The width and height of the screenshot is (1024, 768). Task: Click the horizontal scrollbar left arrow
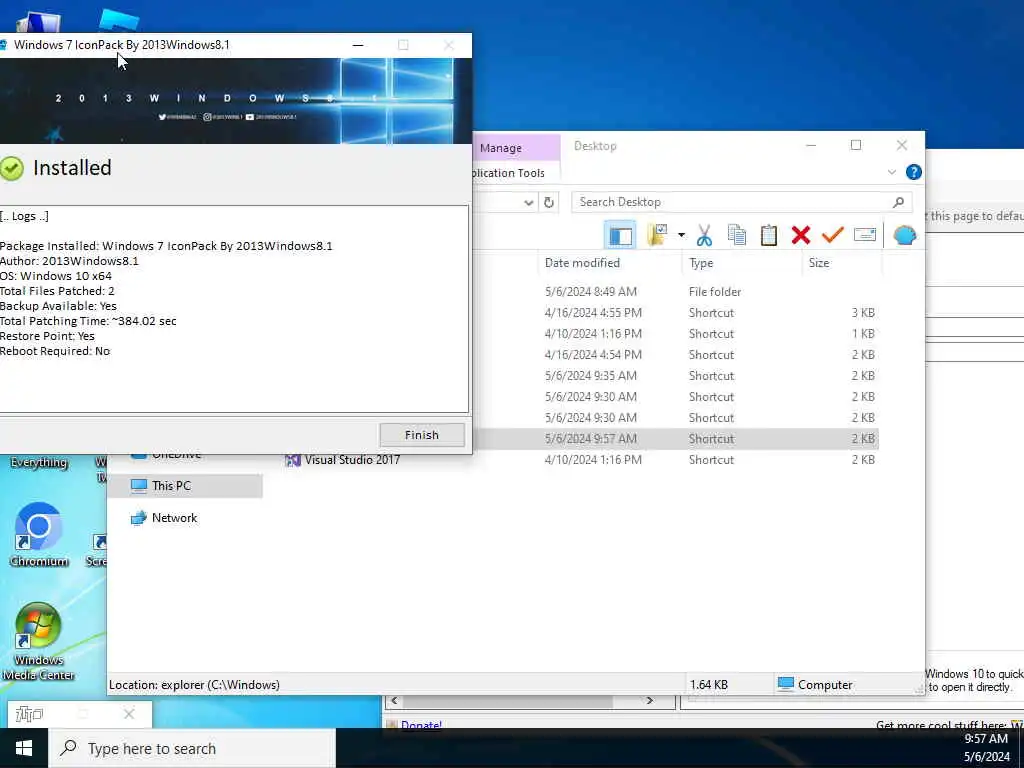(x=394, y=701)
